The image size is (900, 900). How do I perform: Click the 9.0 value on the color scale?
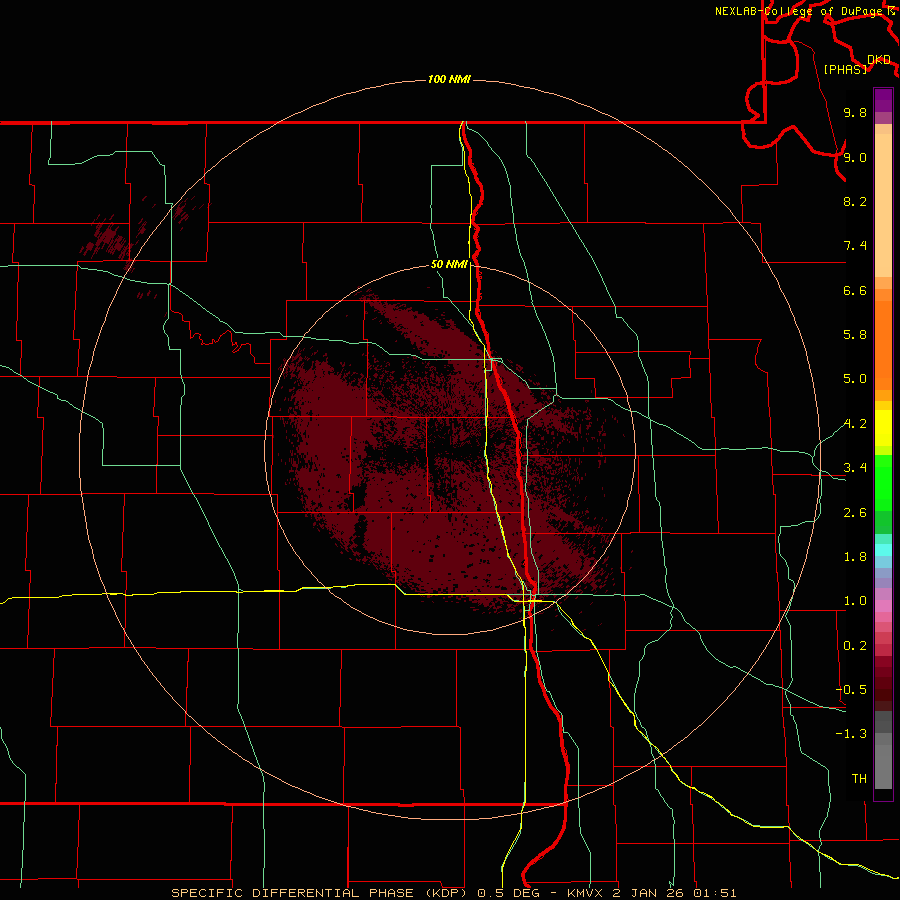pos(855,157)
